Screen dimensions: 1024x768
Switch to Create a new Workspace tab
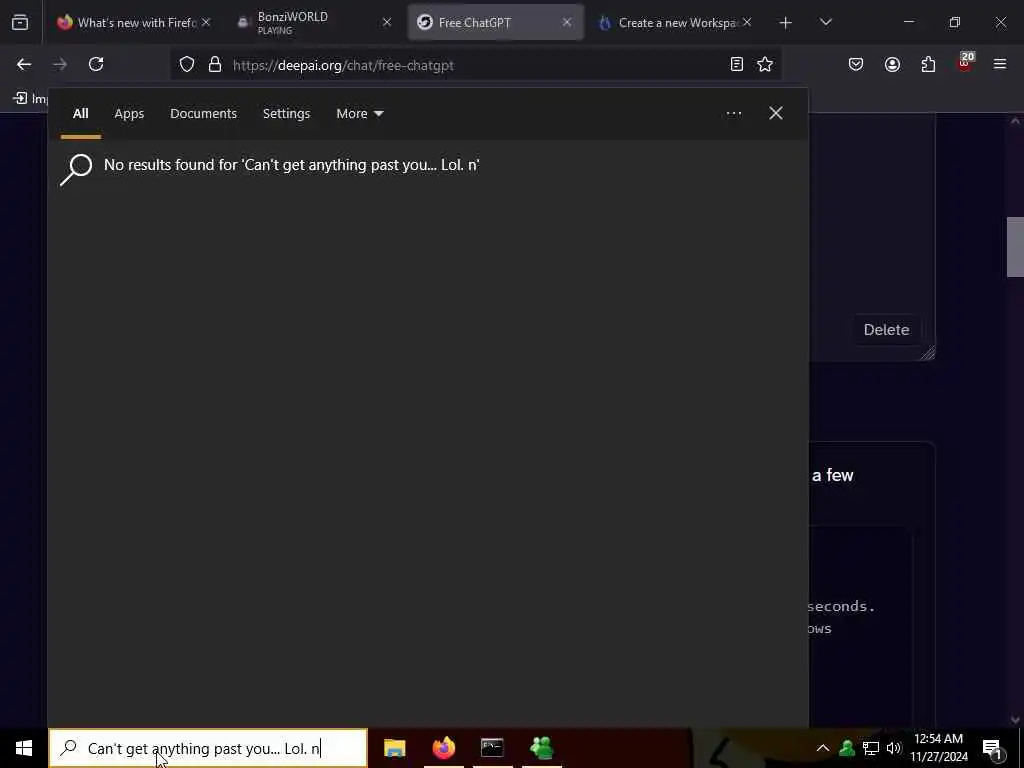point(675,23)
